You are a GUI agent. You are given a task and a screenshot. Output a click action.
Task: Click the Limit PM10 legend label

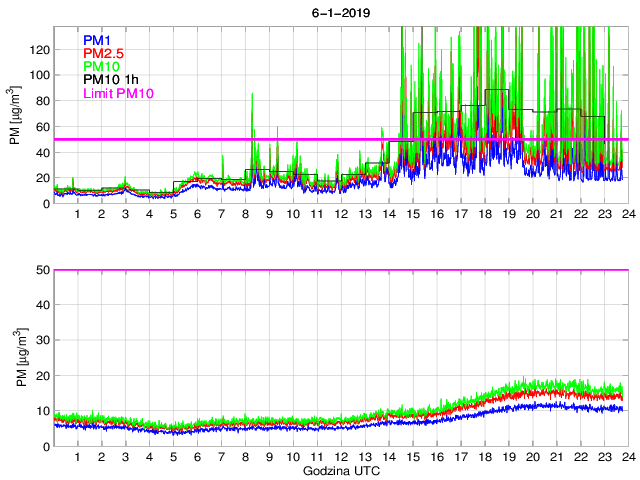[x=119, y=93]
